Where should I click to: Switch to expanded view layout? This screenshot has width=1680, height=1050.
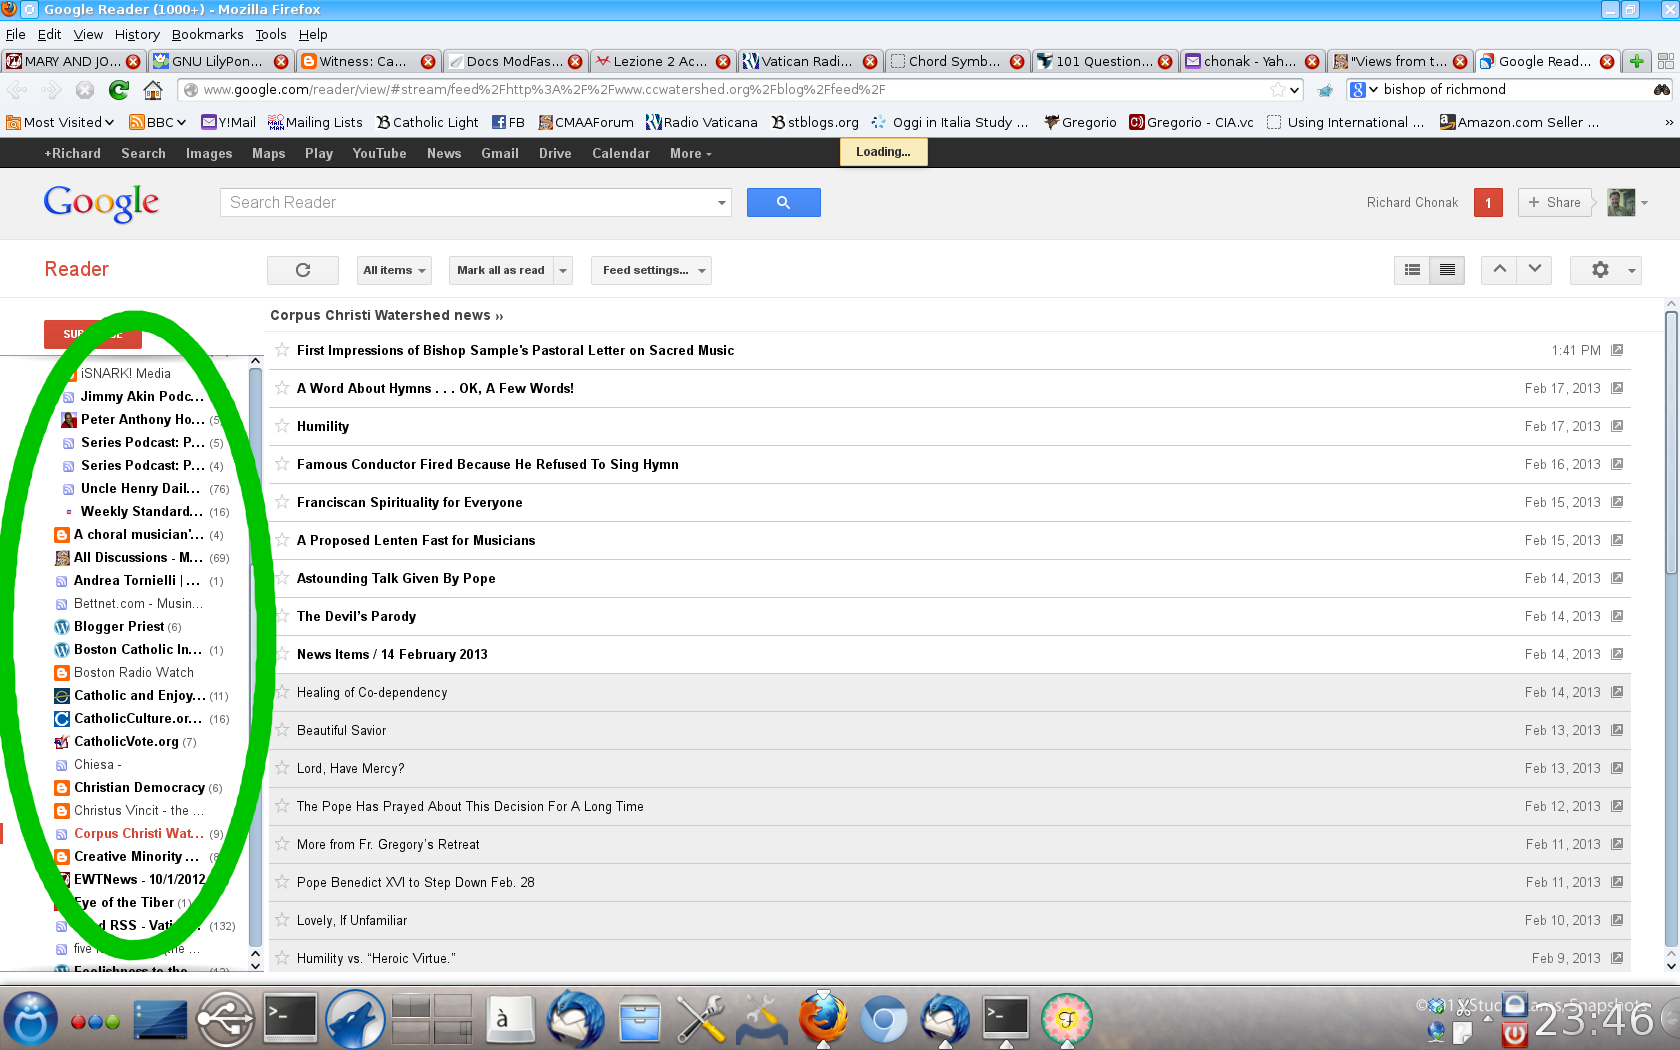(x=1412, y=270)
